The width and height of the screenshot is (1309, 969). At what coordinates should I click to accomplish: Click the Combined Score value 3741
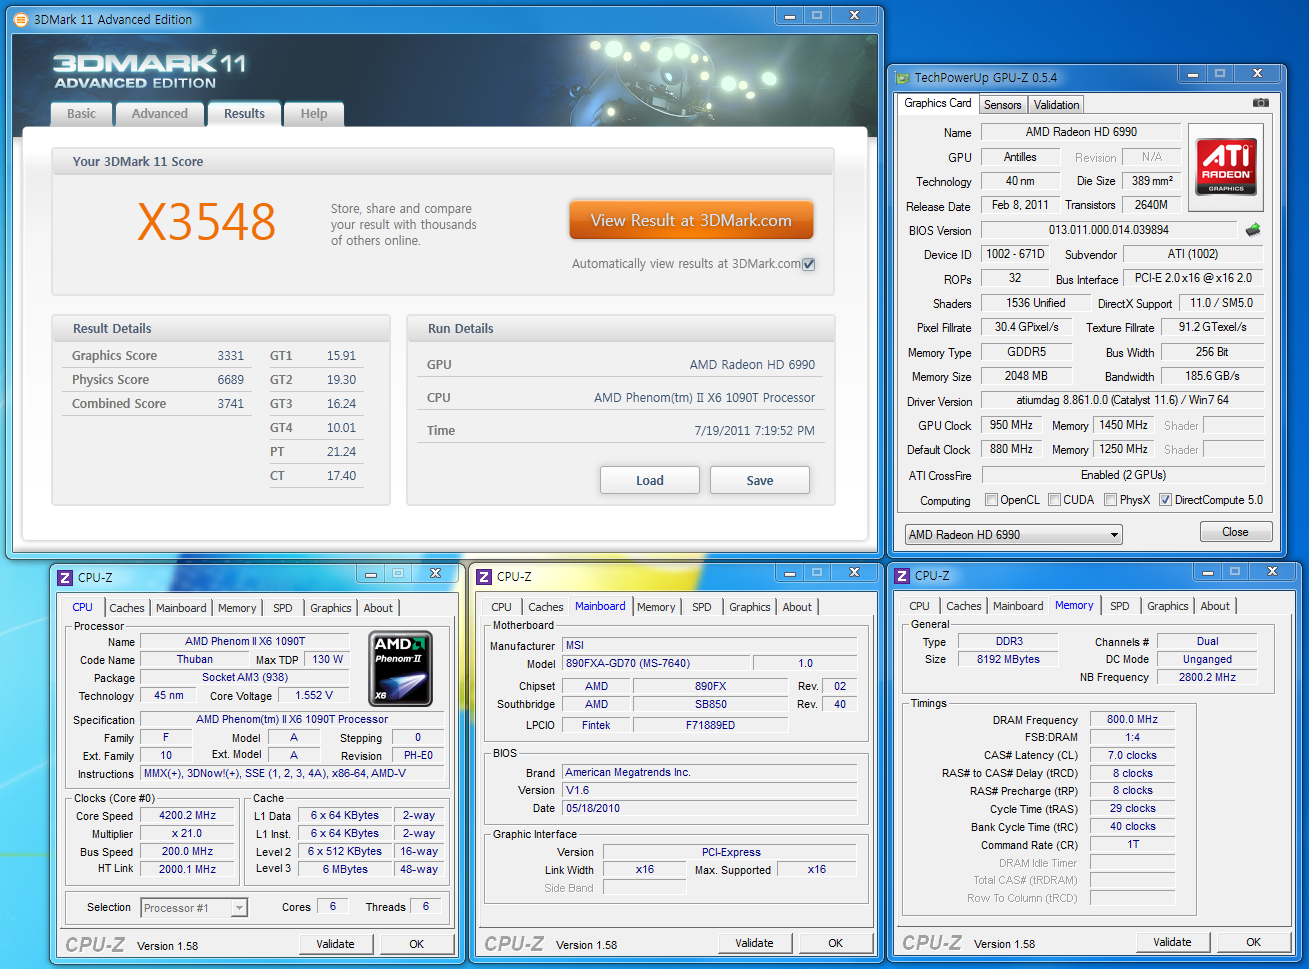231,404
